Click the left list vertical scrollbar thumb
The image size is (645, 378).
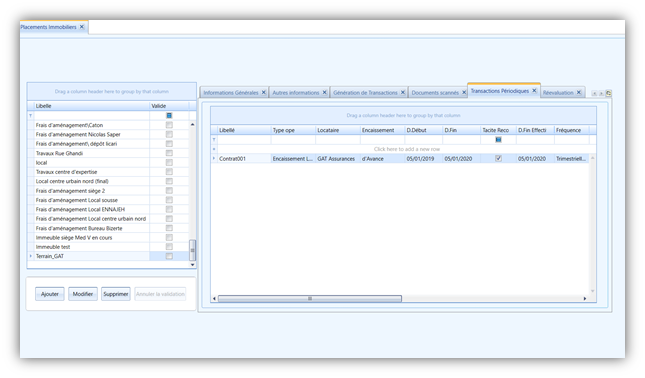pyautogui.click(x=192, y=250)
